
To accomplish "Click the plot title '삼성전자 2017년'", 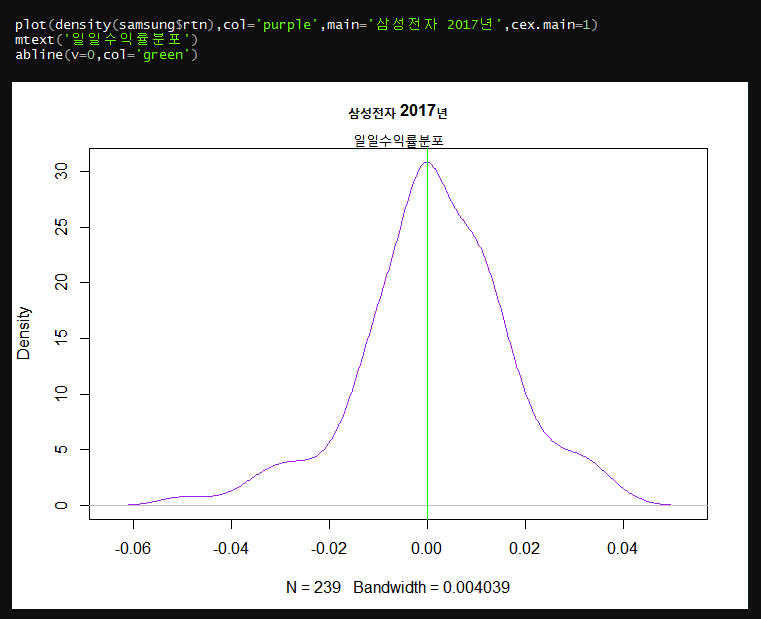I will 397,112.
